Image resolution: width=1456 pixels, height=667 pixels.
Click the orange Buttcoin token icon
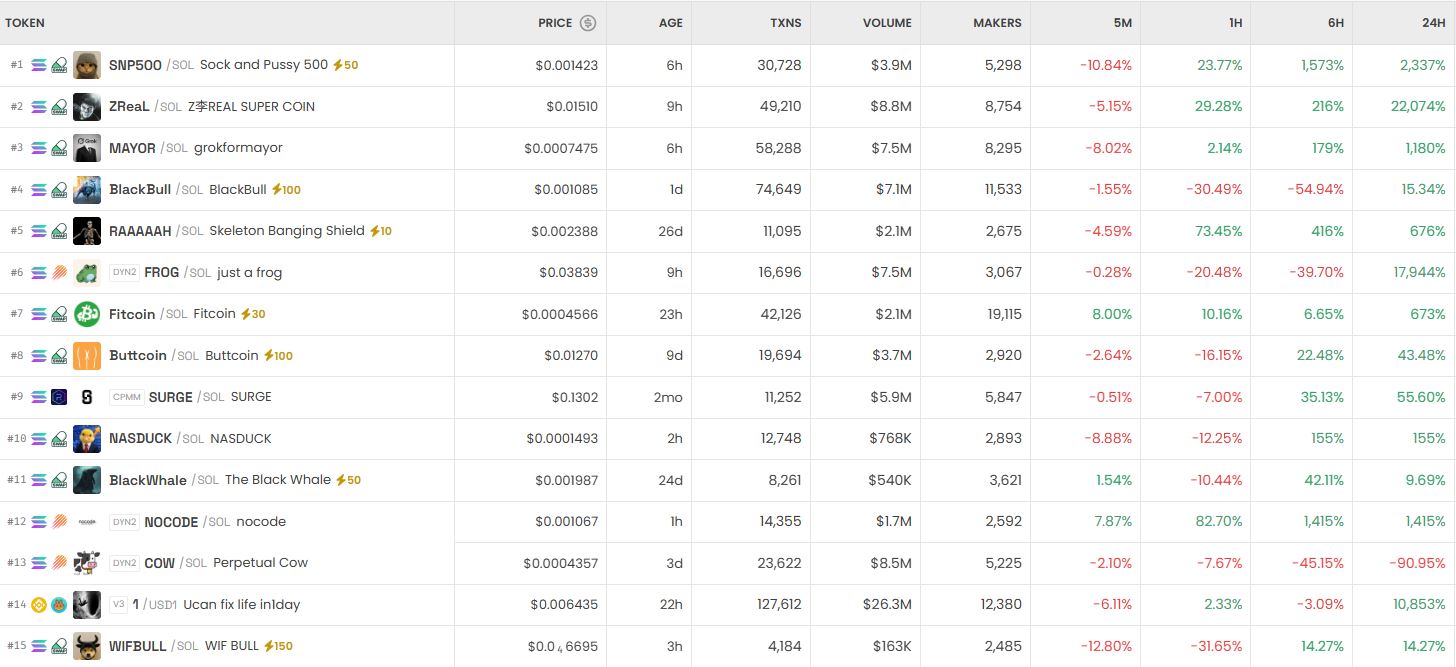pyautogui.click(x=87, y=356)
